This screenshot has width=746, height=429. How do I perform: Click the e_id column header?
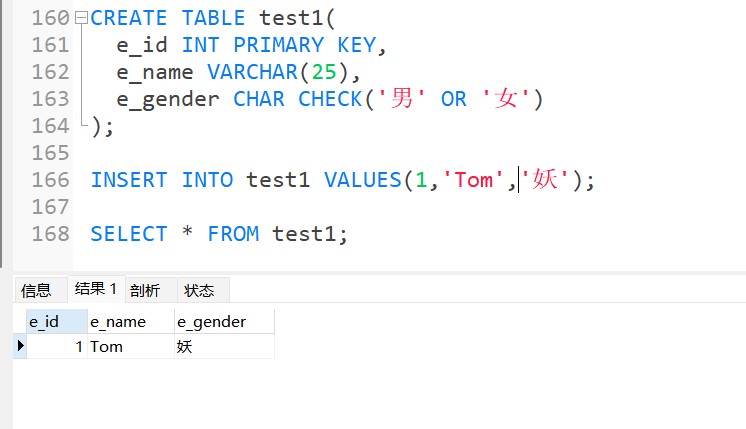tap(57, 322)
